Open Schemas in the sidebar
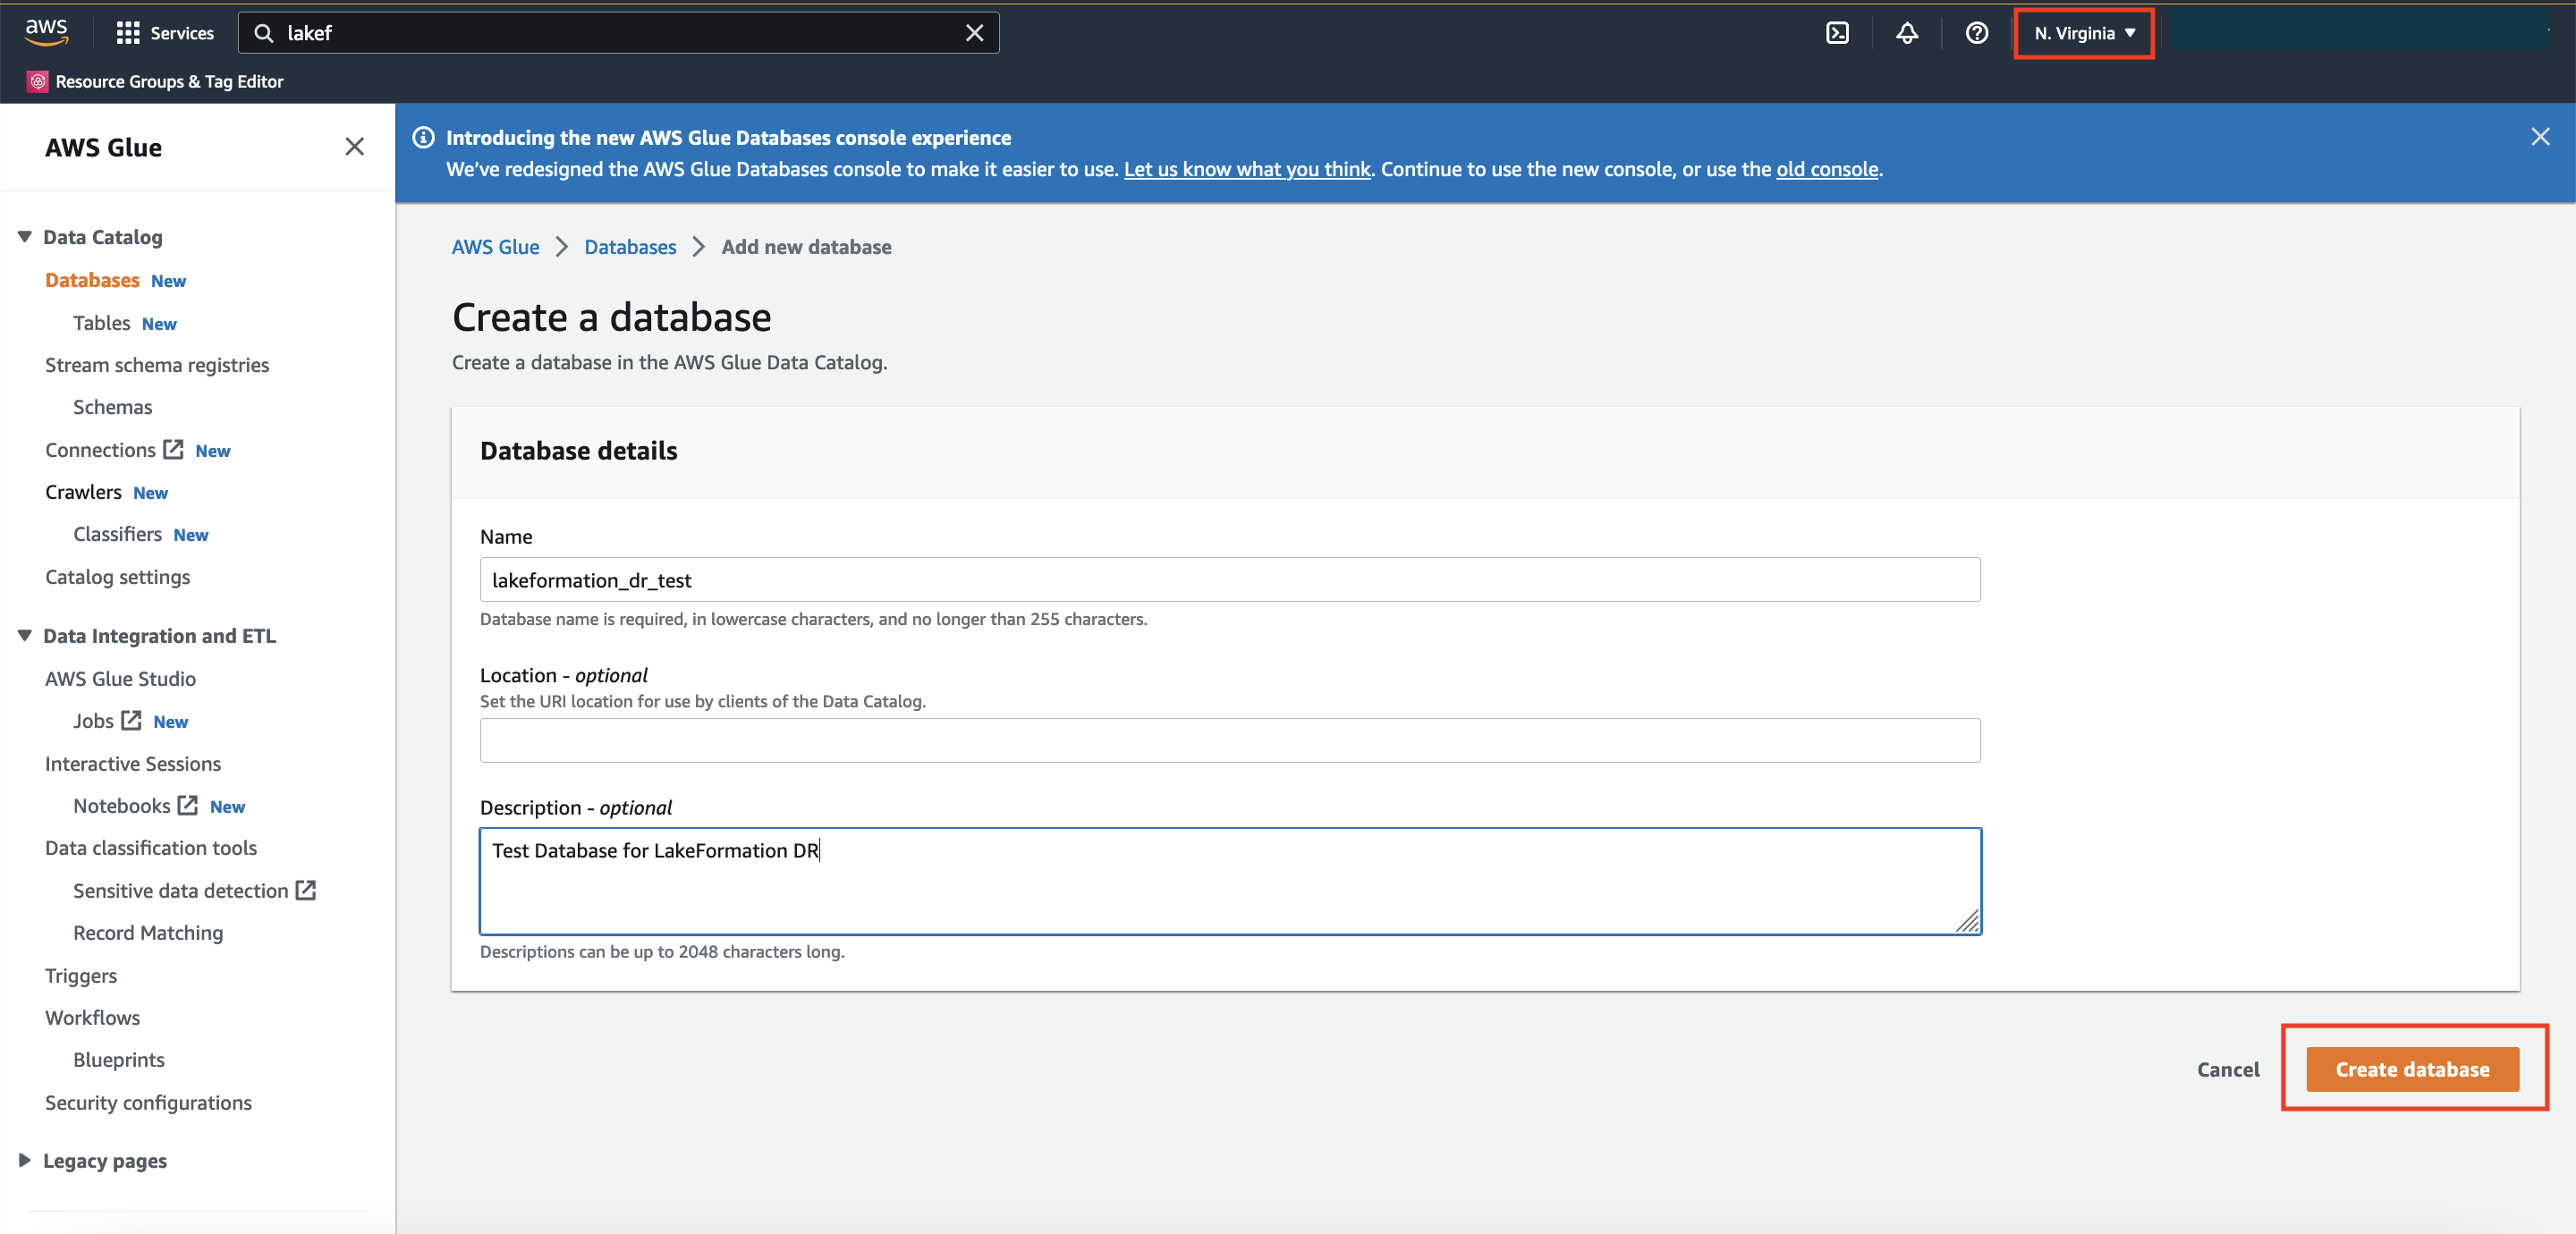 112,407
